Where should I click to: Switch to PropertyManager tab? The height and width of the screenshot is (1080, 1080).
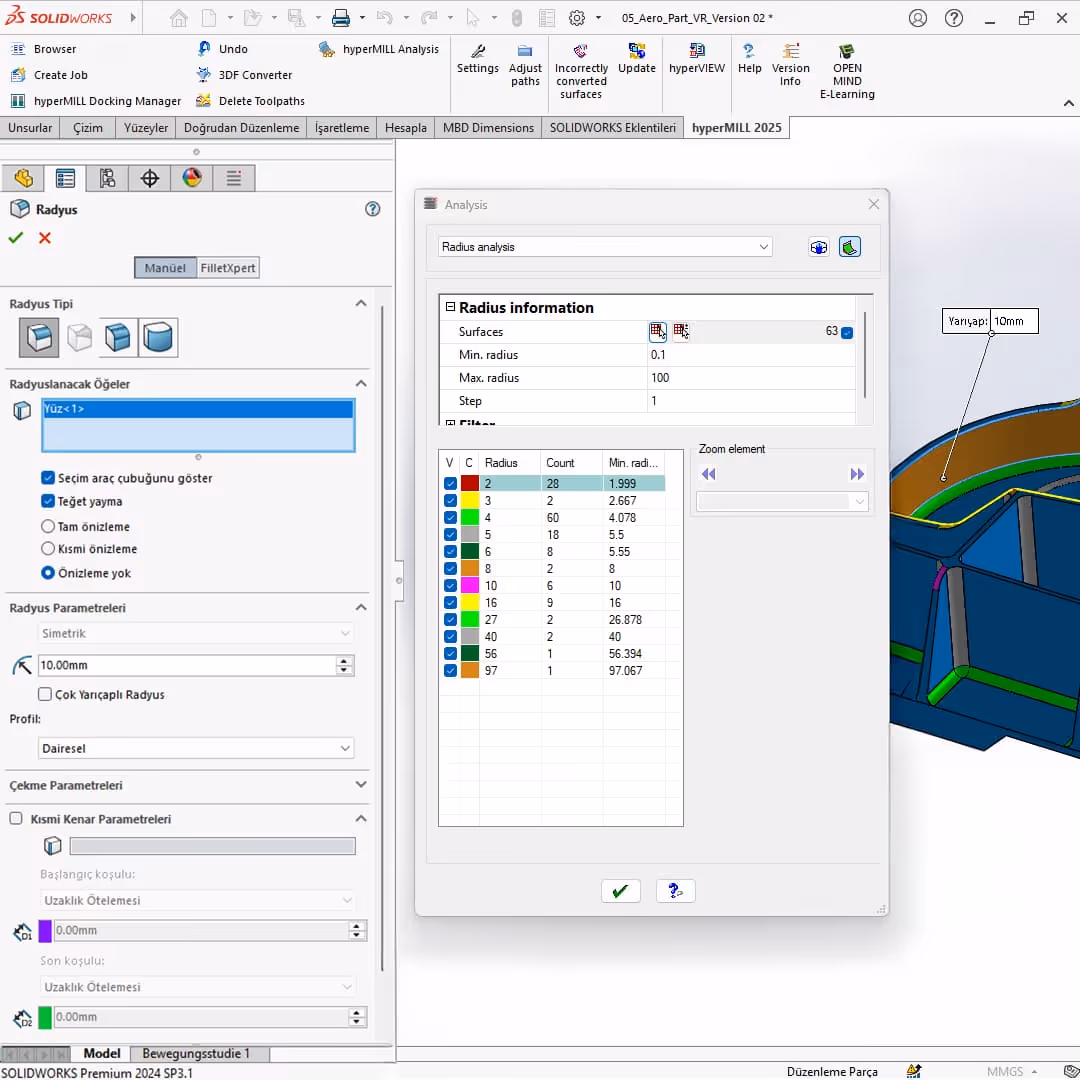click(65, 178)
